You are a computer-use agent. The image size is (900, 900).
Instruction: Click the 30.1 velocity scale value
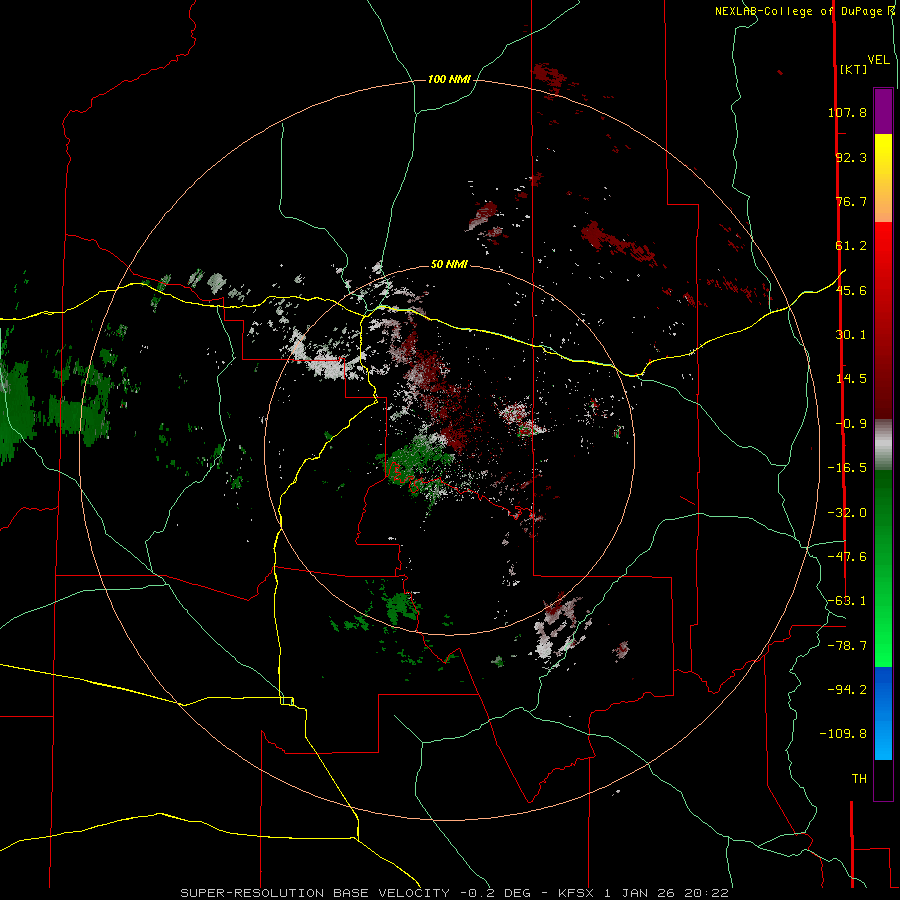click(851, 335)
